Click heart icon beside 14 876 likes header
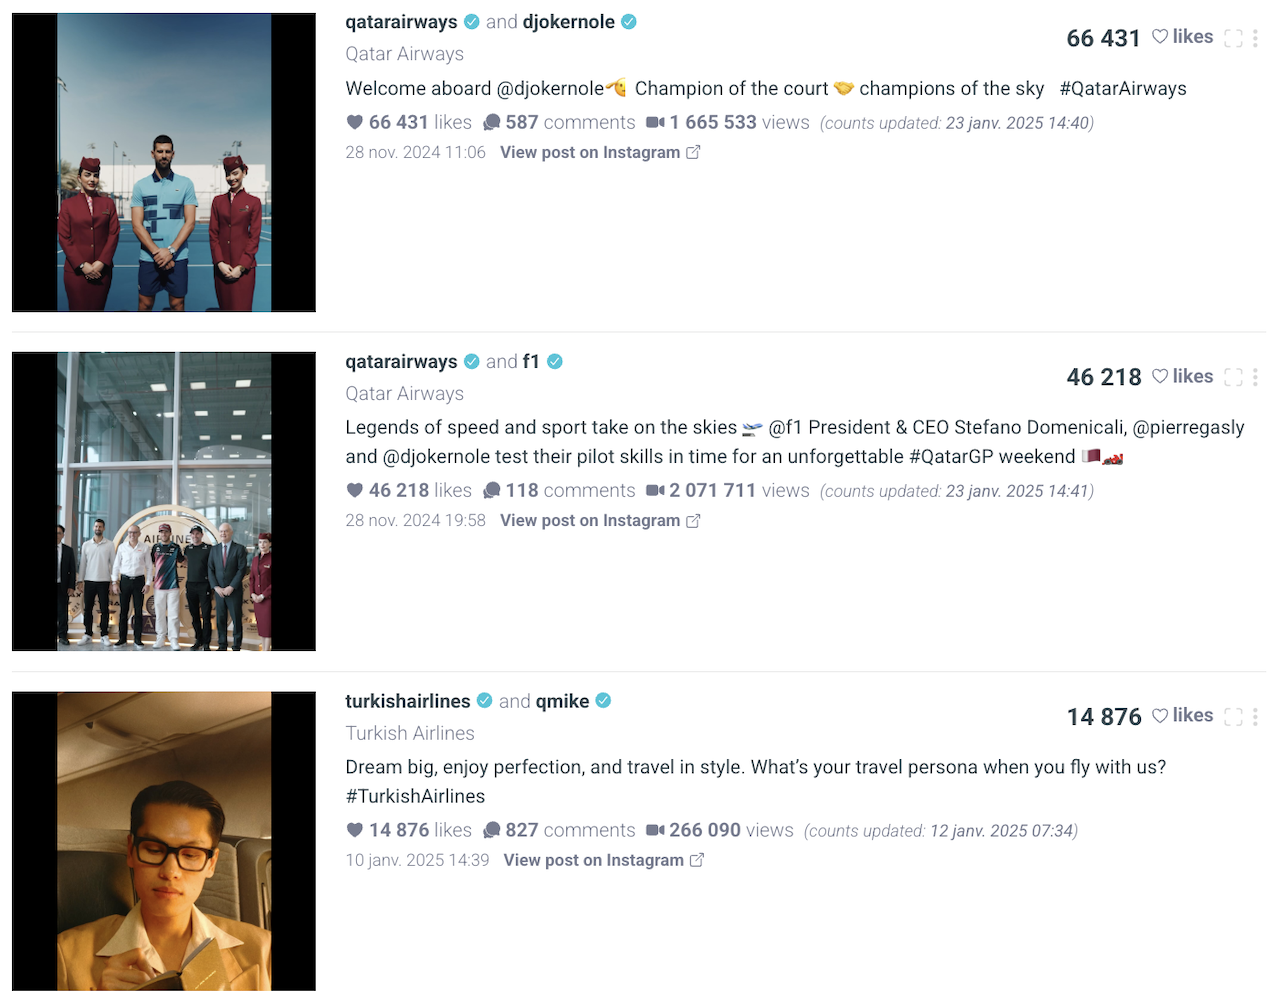The height and width of the screenshot is (1001, 1280). pos(1160,715)
